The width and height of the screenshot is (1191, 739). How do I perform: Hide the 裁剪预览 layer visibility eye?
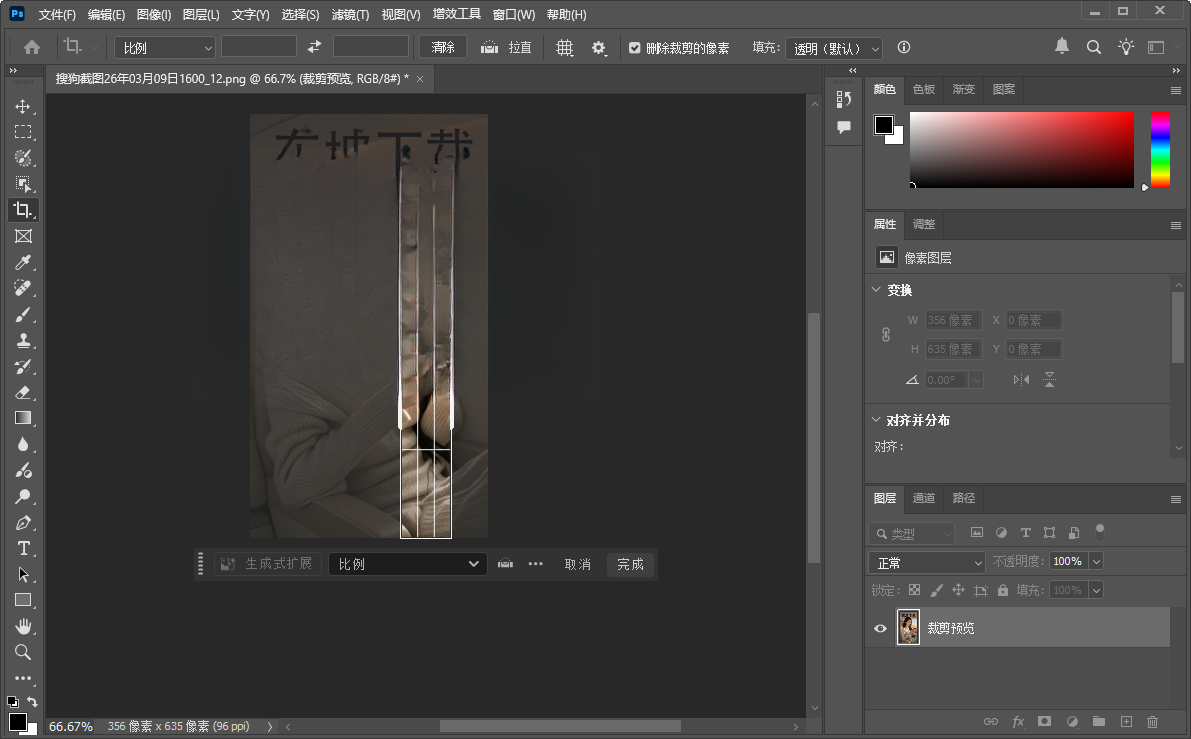[880, 628]
